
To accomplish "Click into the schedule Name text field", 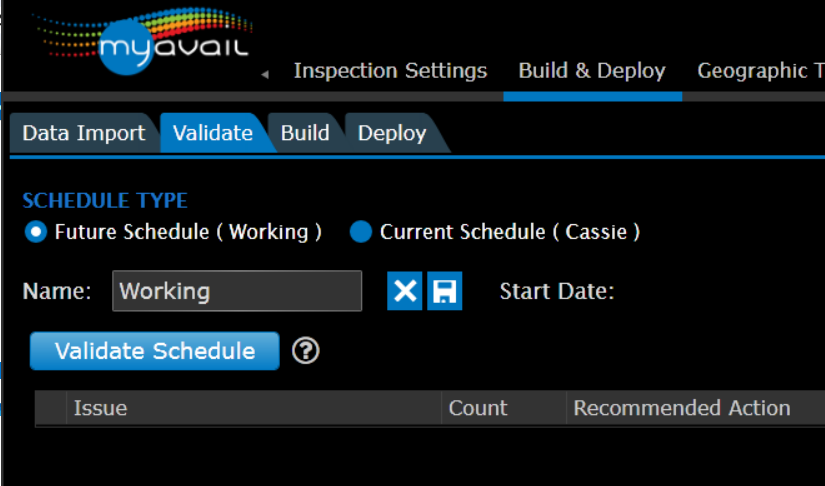I will coord(237,291).
